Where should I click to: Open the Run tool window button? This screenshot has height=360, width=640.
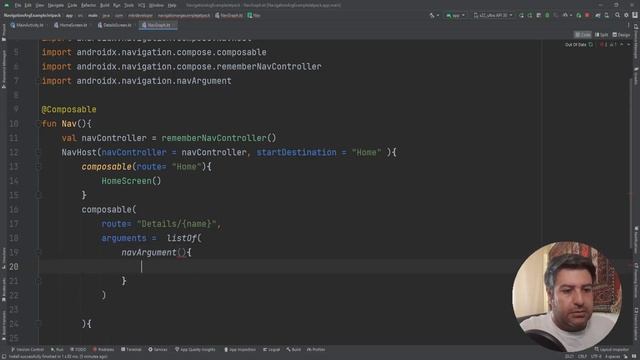point(57,349)
